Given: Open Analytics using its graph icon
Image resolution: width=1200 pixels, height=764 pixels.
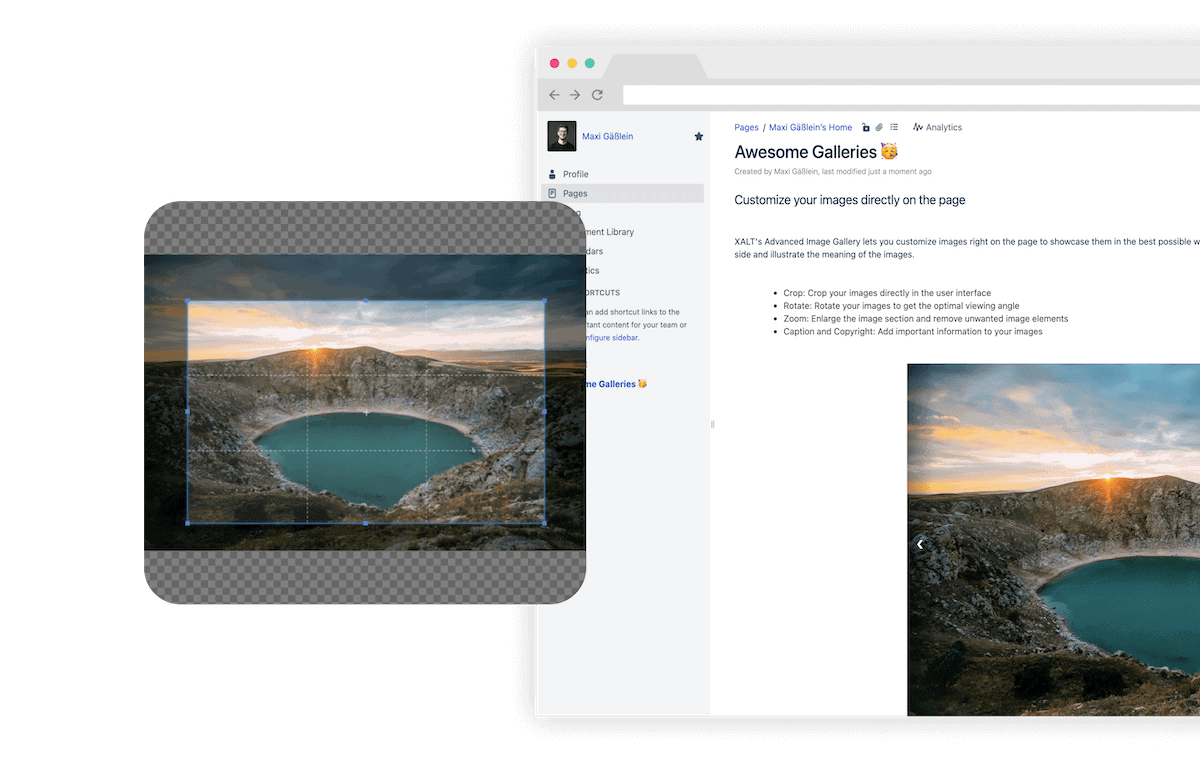Looking at the screenshot, I should click(920, 127).
